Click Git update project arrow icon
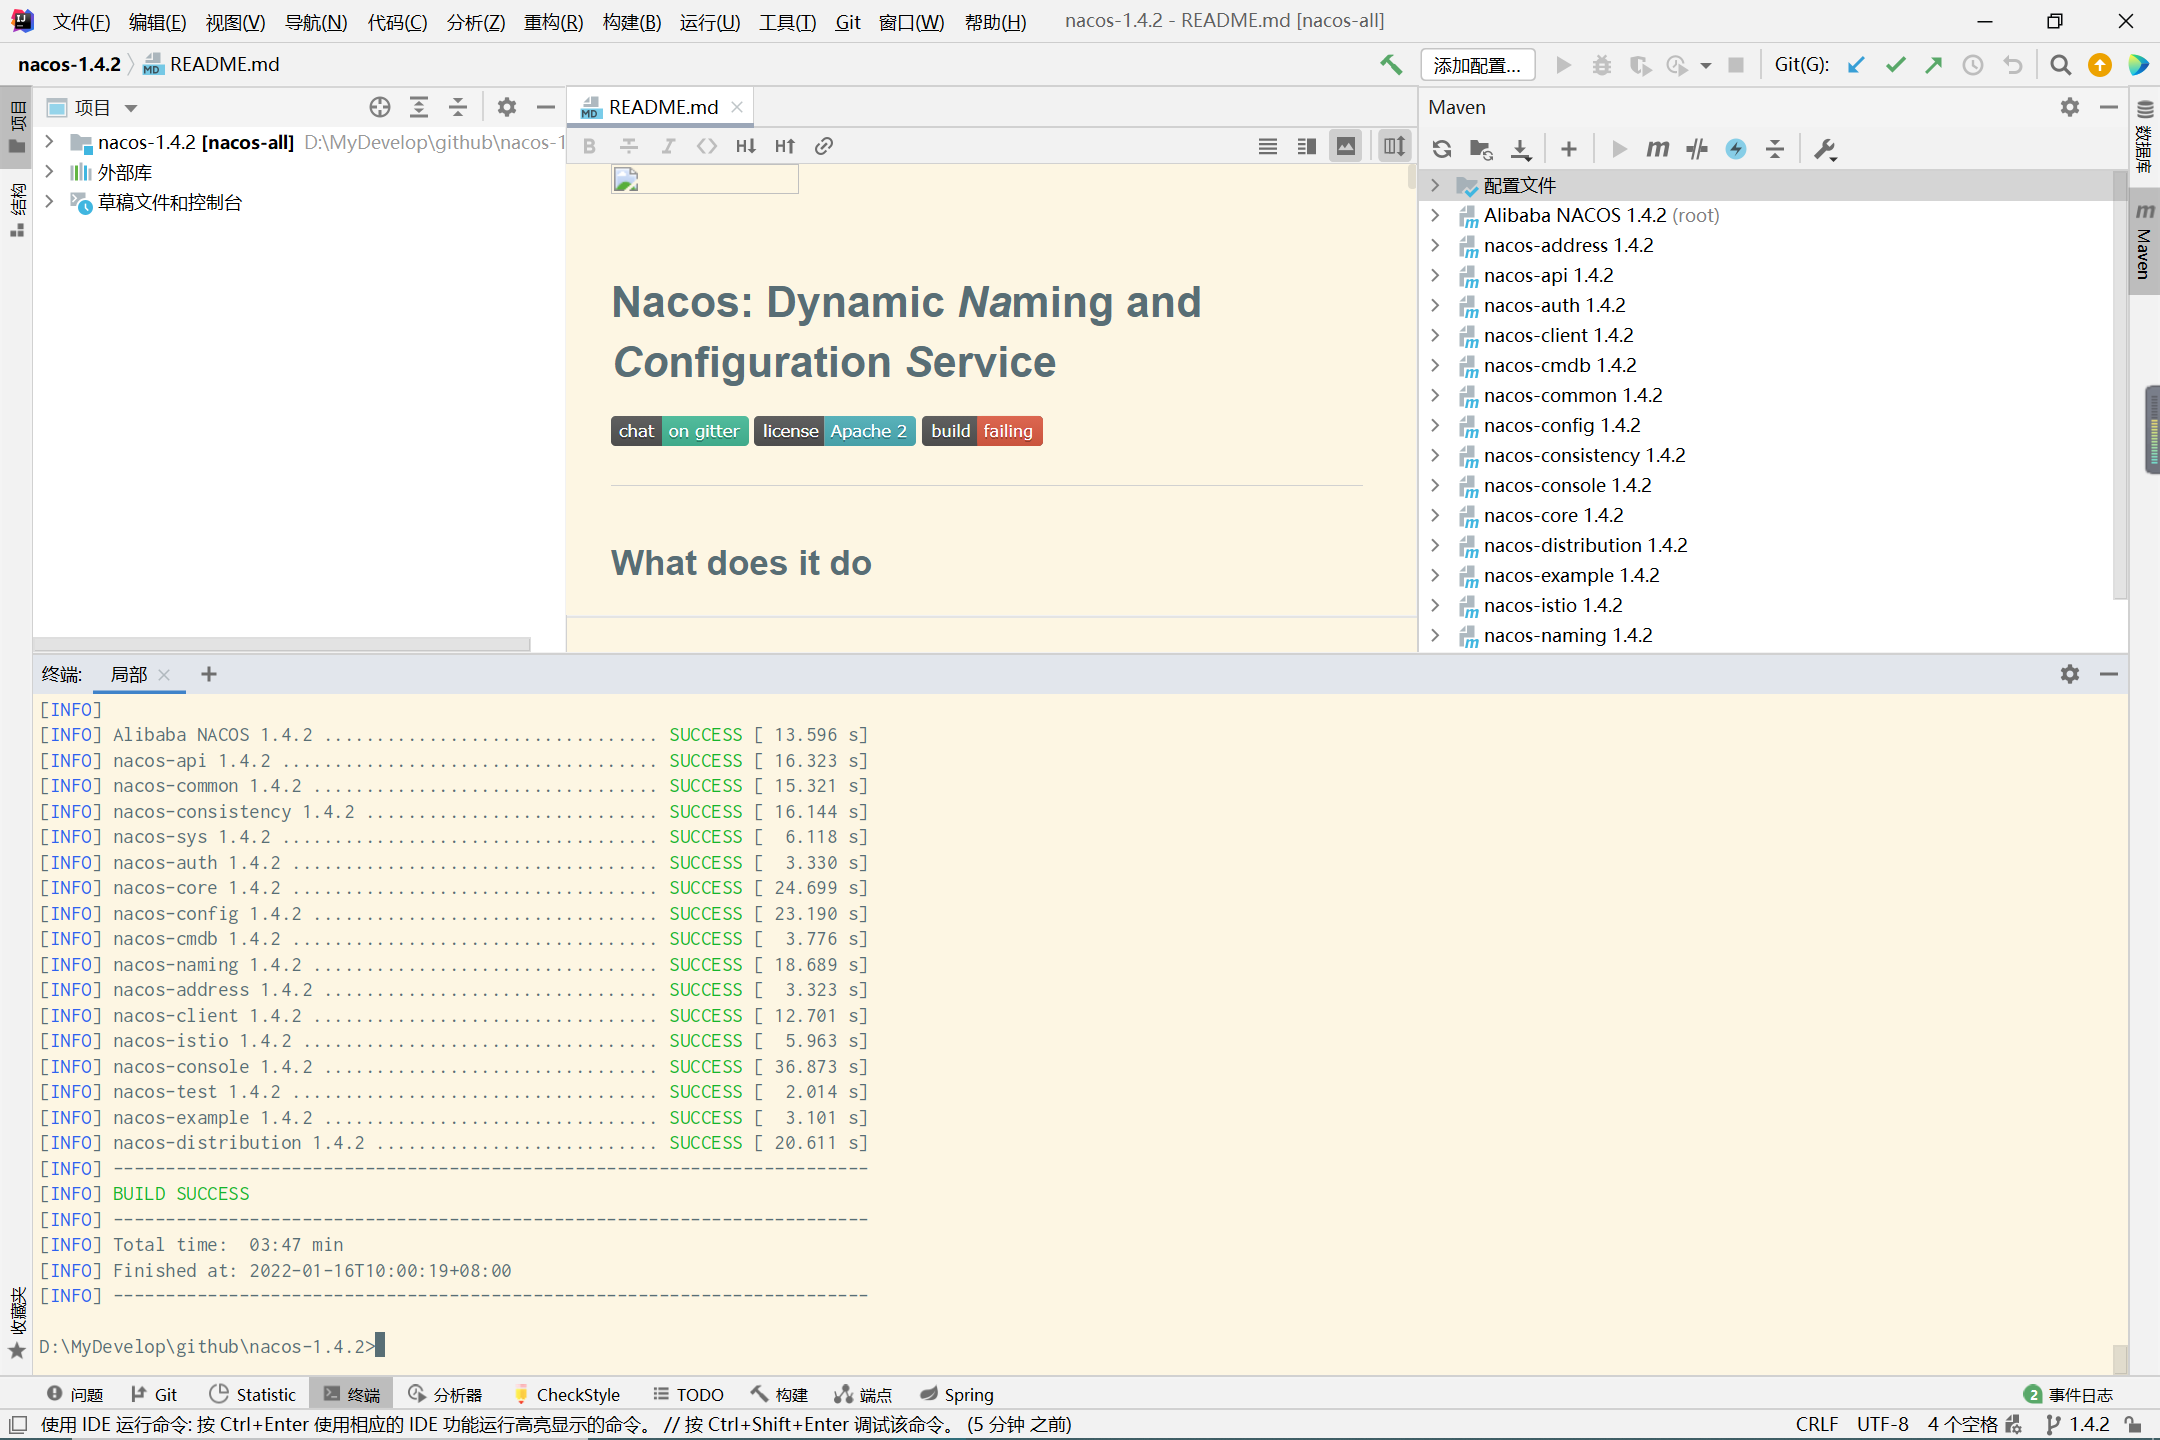This screenshot has height=1440, width=2160. coord(1856,65)
